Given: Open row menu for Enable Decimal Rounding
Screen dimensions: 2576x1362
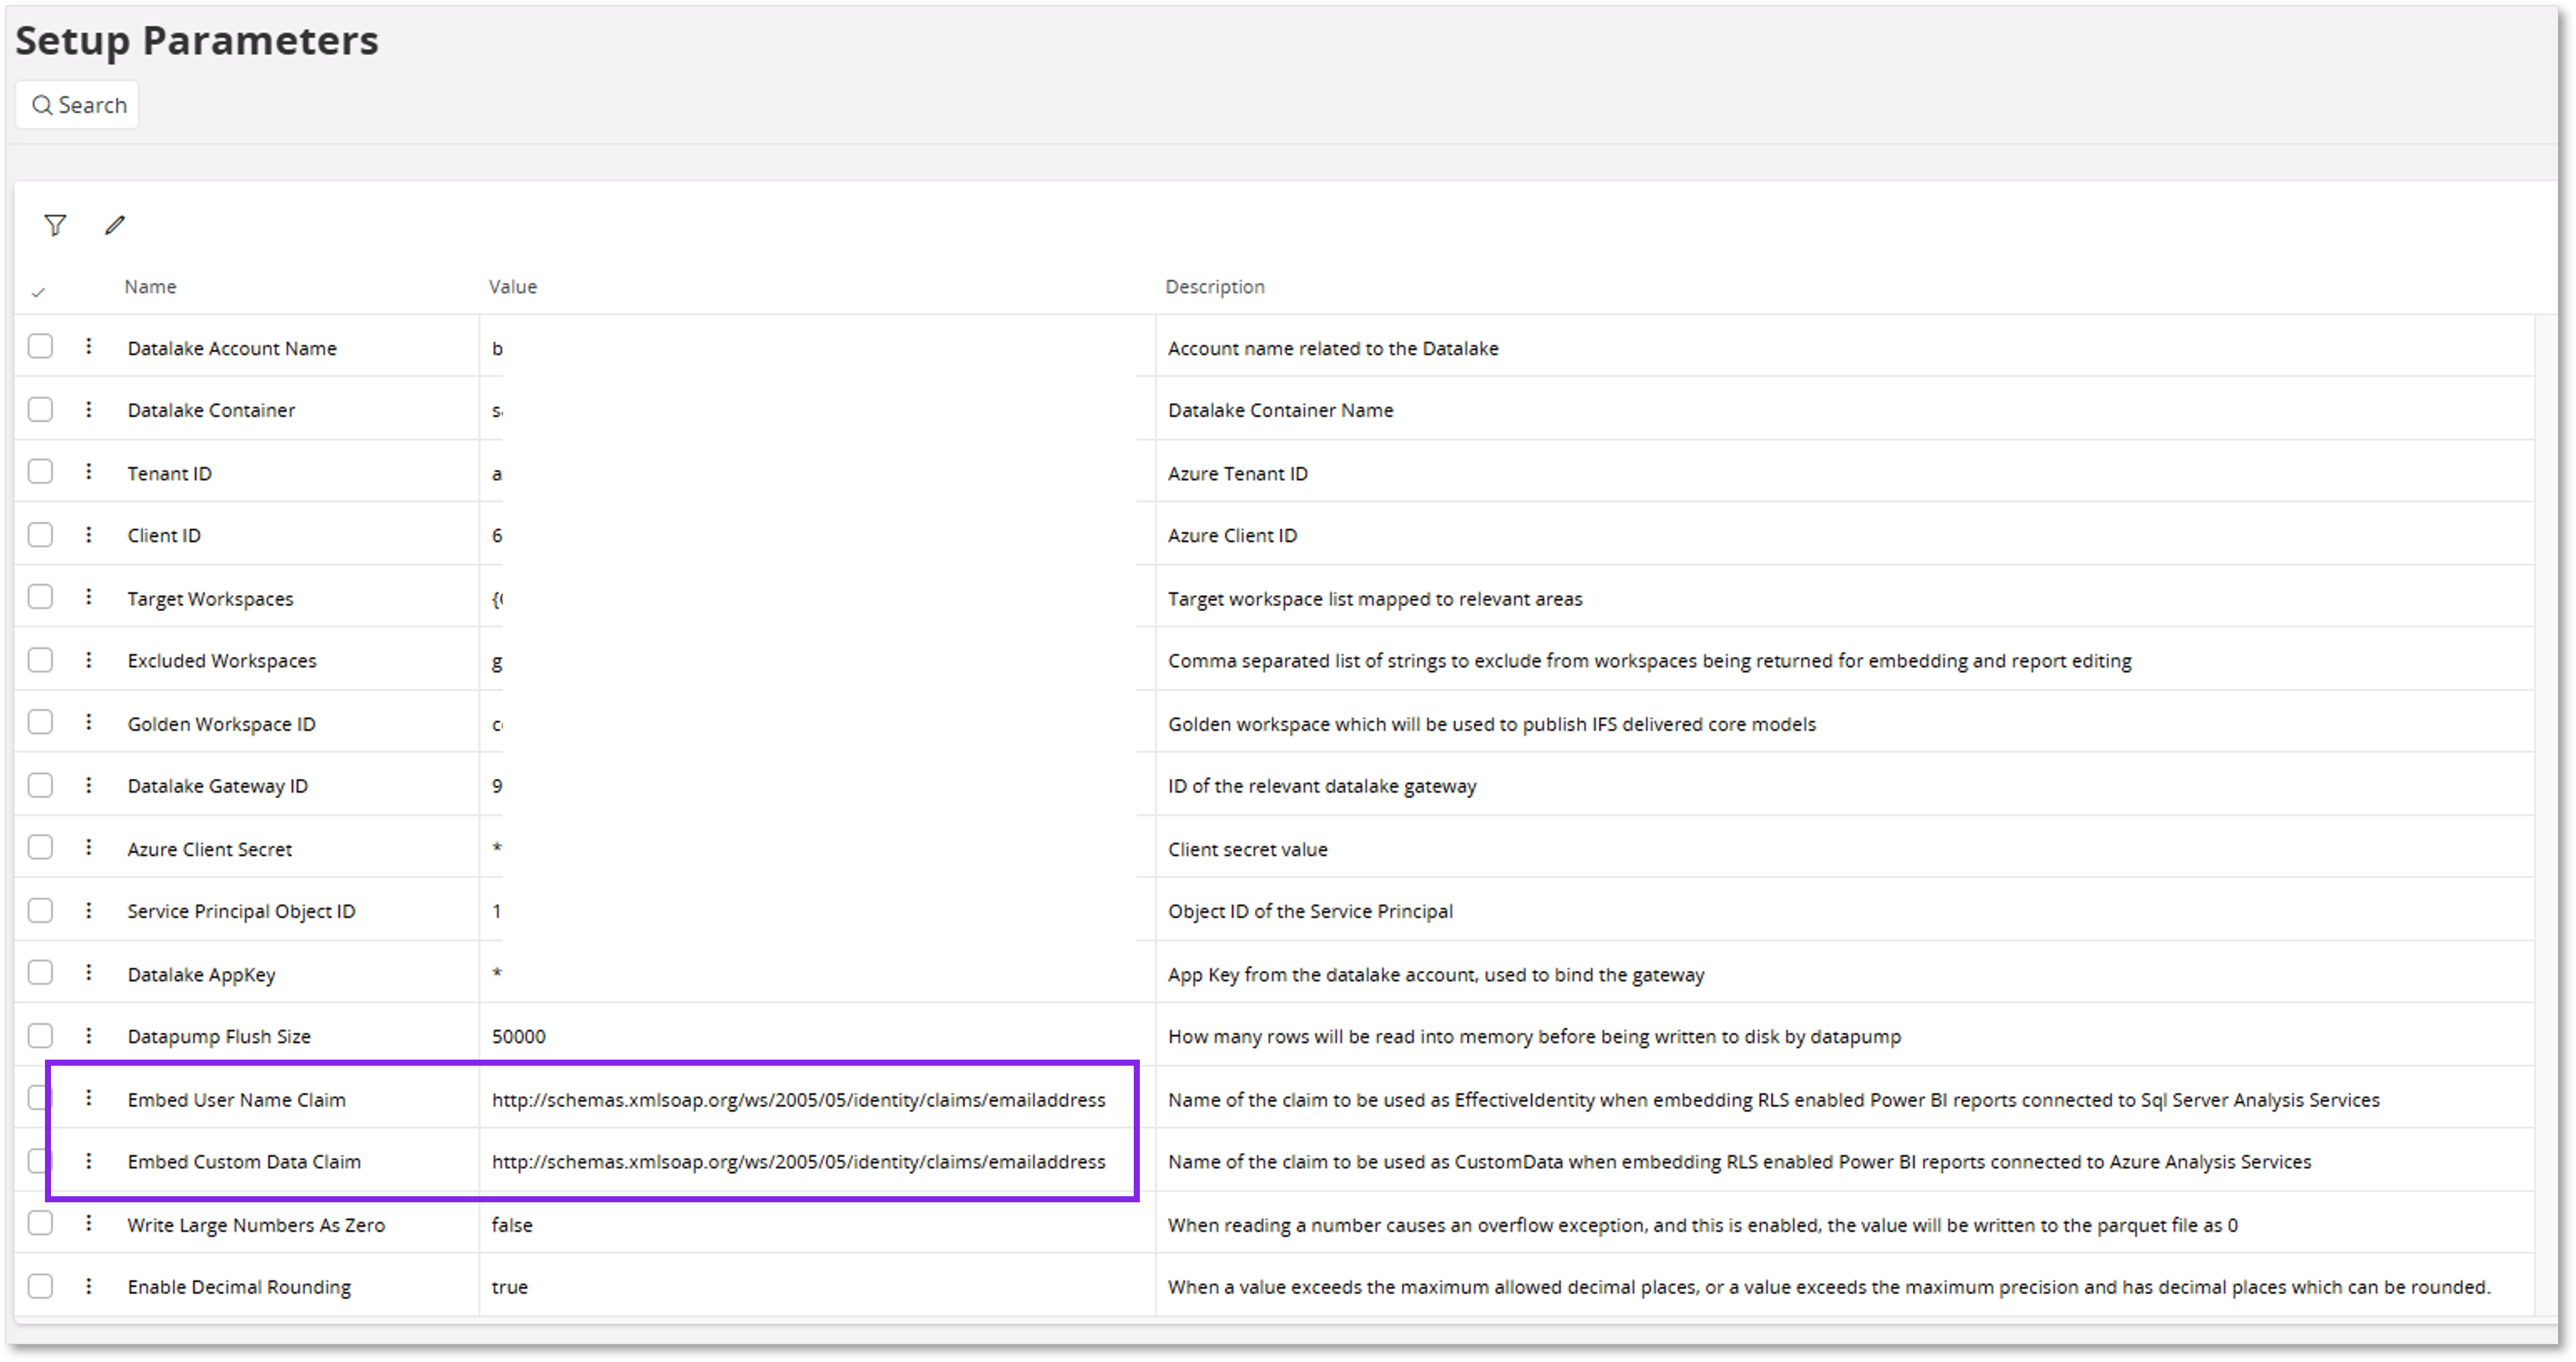Looking at the screenshot, I should (x=89, y=1286).
